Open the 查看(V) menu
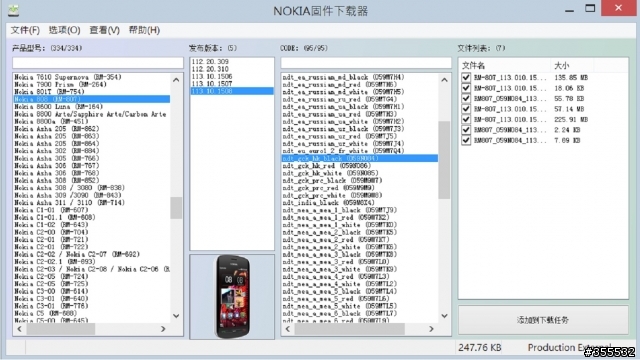 104,30
